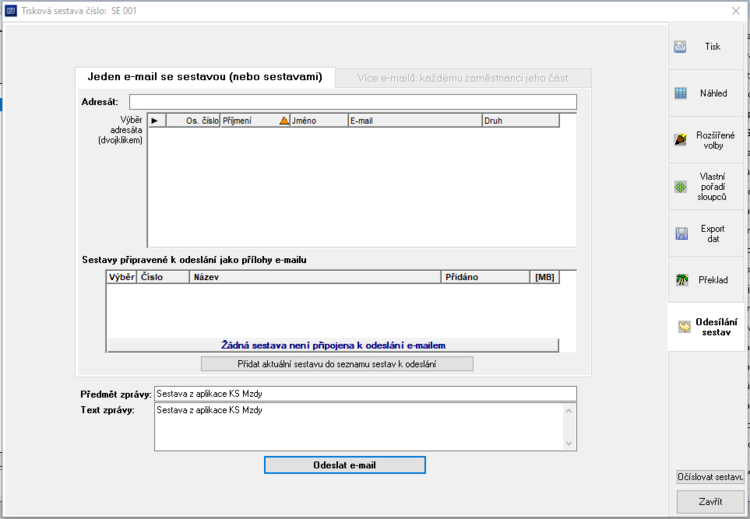This screenshot has width=750, height=519.
Task: Open the Rozšířené volby icon
Action: click(680, 140)
